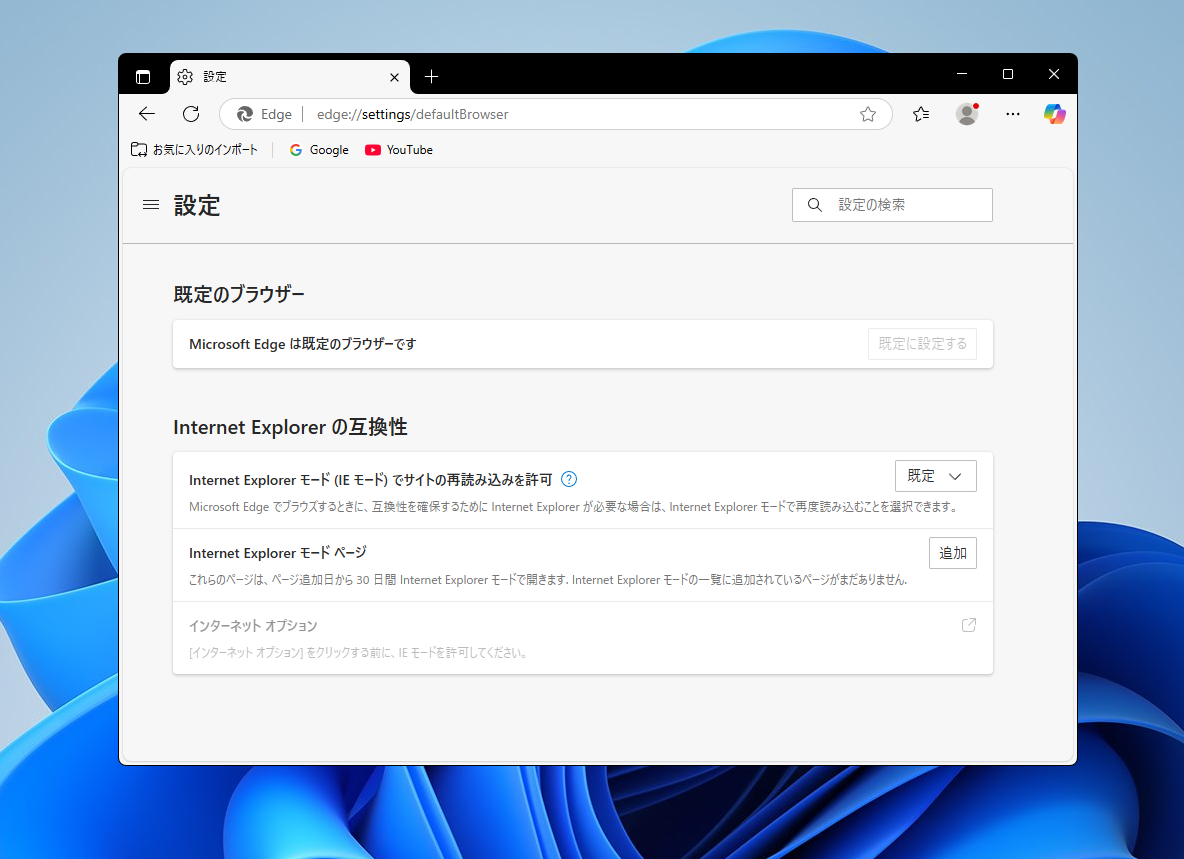Add page to favorites with star icon
The width and height of the screenshot is (1184, 859).
868,114
